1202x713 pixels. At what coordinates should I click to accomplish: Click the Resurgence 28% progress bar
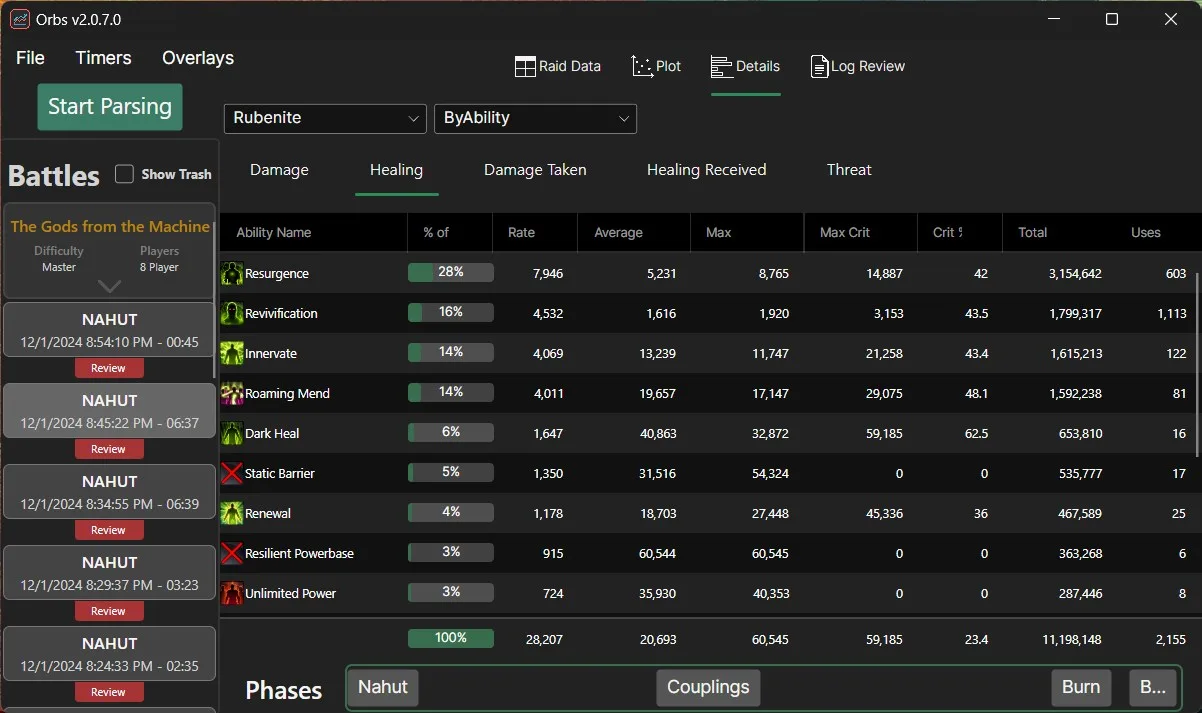click(x=451, y=272)
